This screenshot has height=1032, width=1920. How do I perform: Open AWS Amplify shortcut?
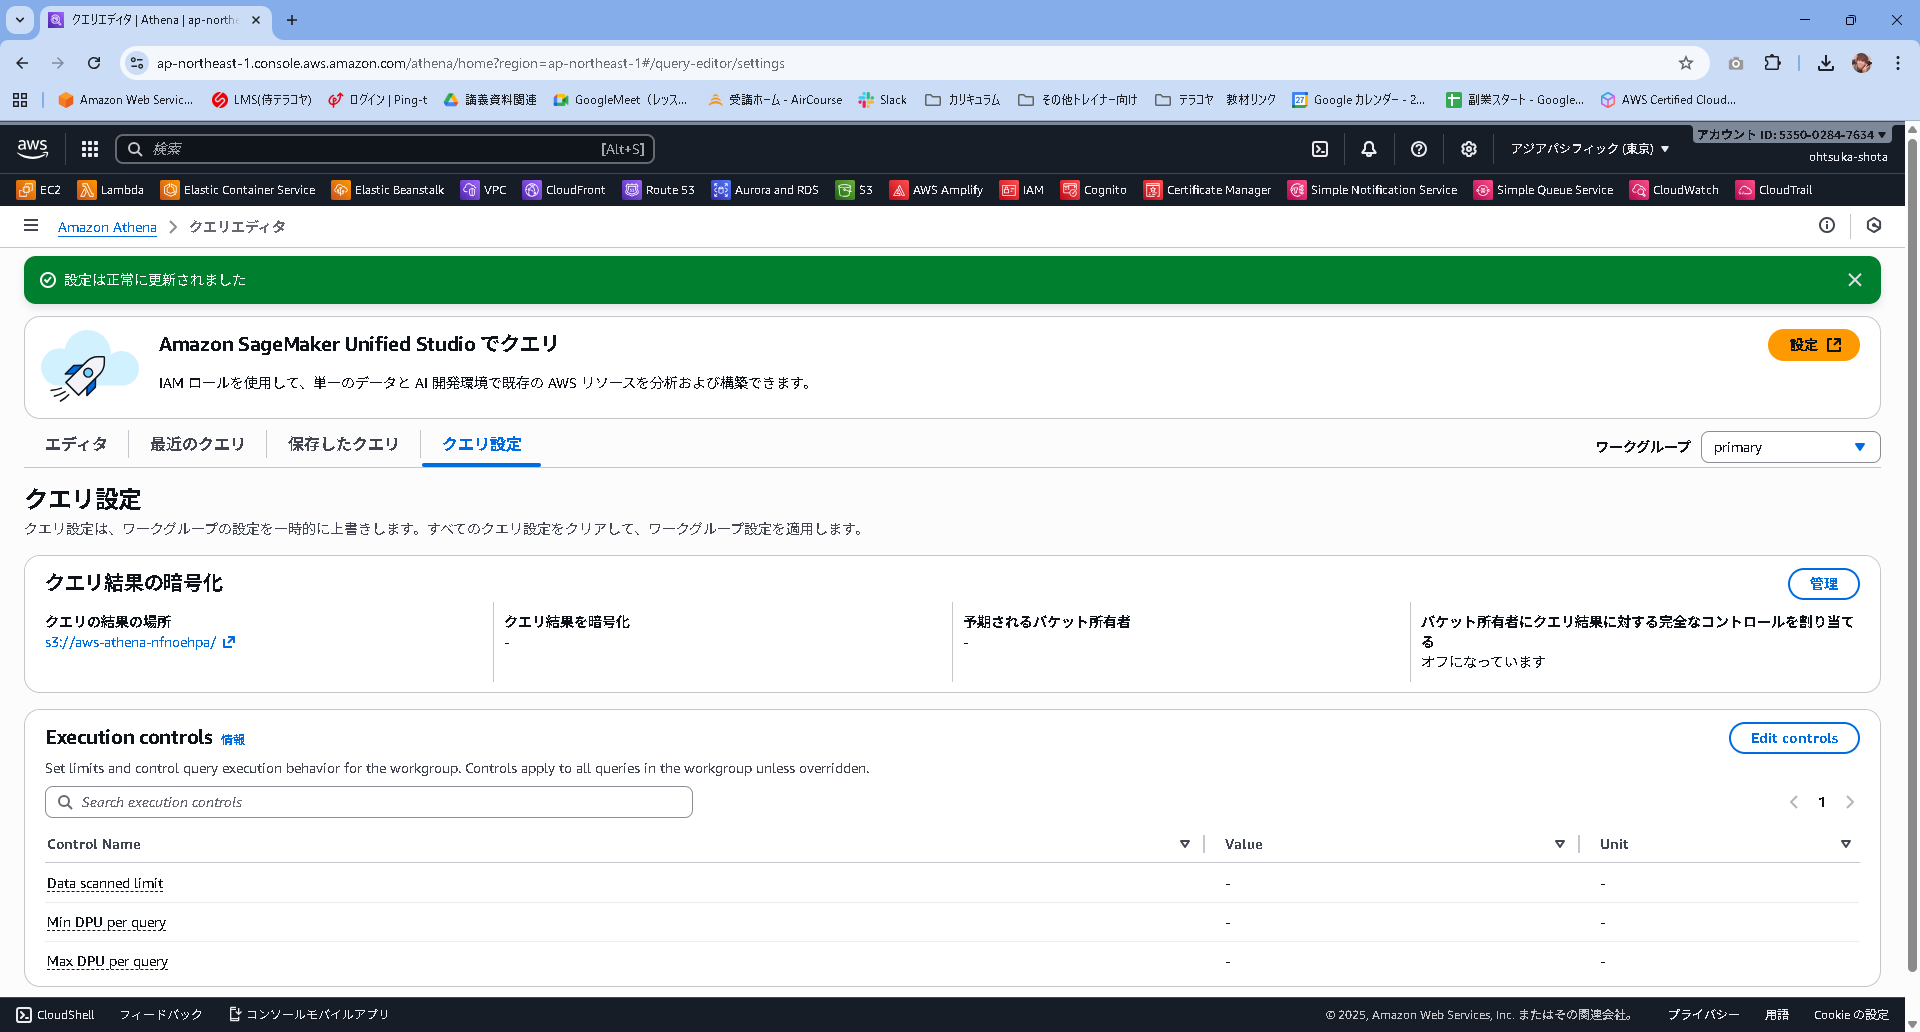tap(937, 190)
